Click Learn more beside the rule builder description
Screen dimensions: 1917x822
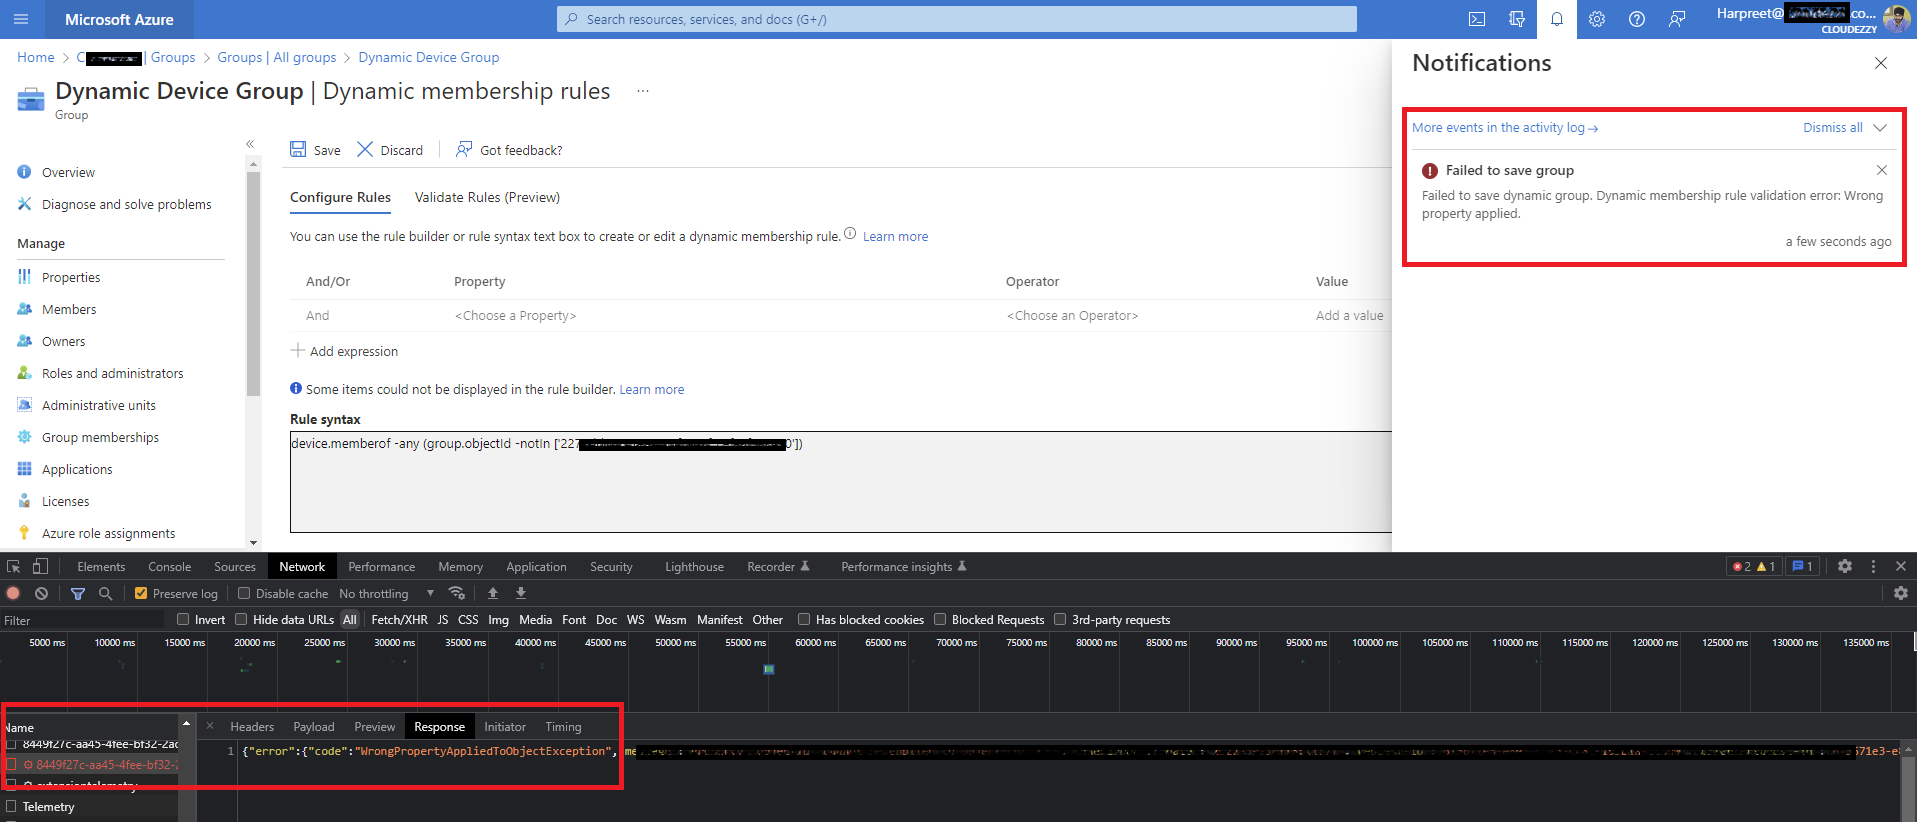[x=895, y=237]
